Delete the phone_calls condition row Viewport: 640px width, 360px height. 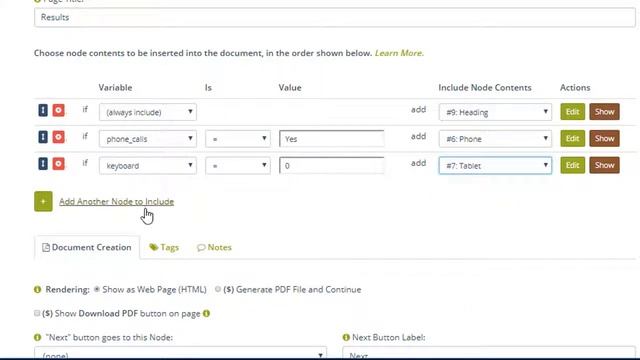tap(58, 137)
